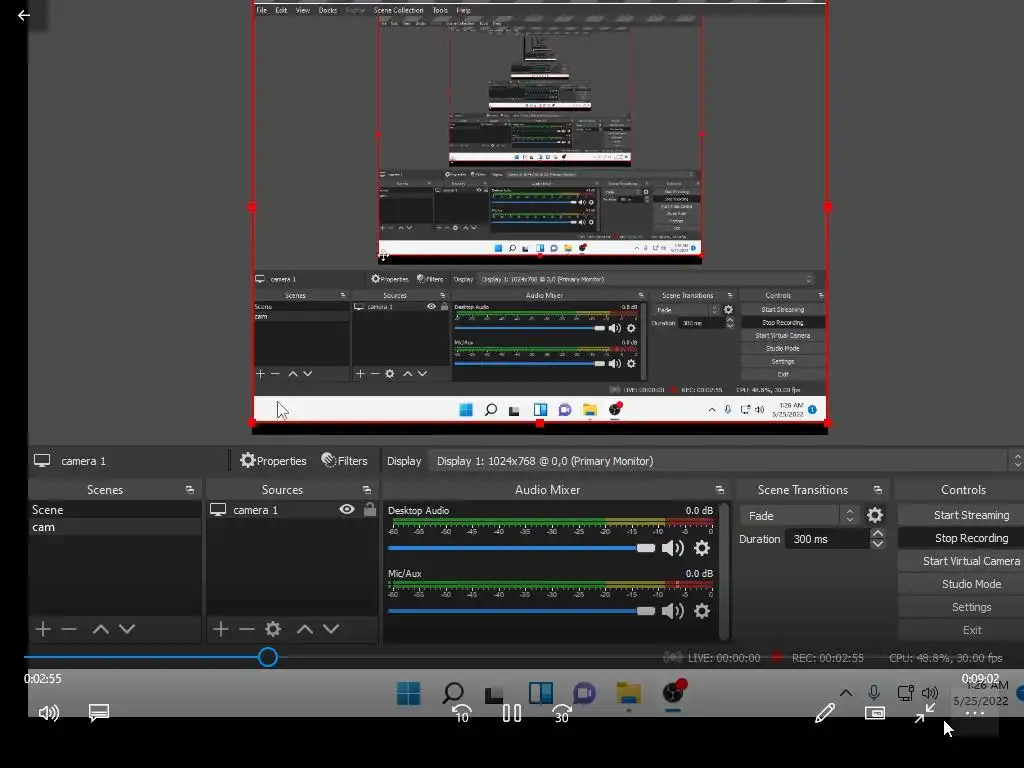Add a new scene with the plus button

[43, 629]
